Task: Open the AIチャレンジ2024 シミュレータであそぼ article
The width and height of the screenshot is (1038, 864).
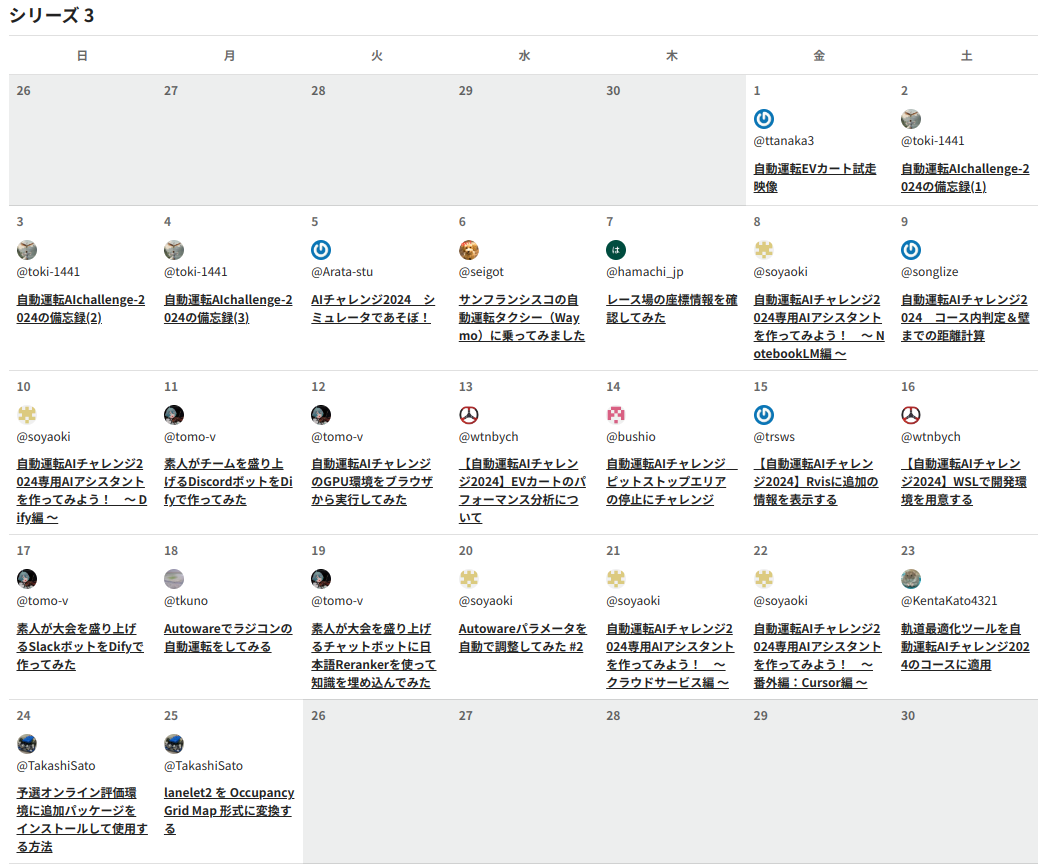Action: coord(372,309)
